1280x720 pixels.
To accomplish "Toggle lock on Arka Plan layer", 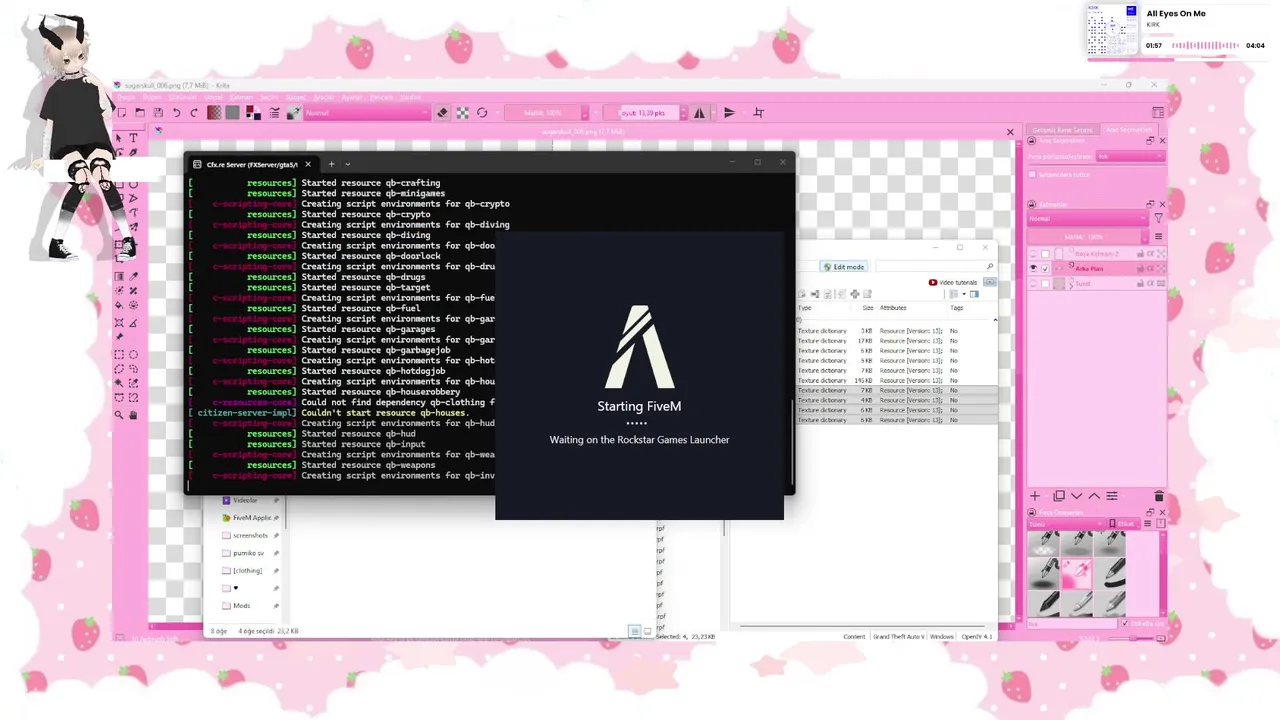I will (1140, 269).
